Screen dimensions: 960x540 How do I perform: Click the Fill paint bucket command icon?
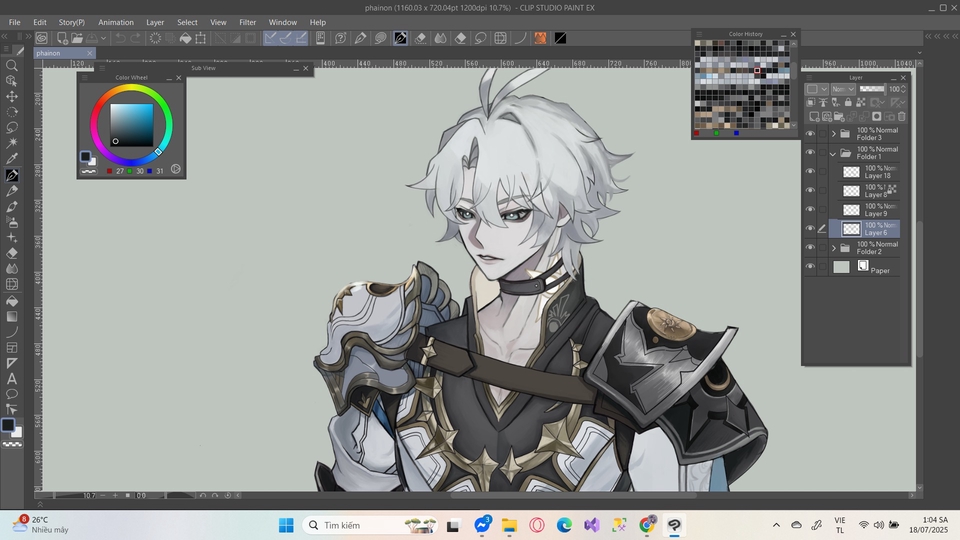[x=185, y=38]
